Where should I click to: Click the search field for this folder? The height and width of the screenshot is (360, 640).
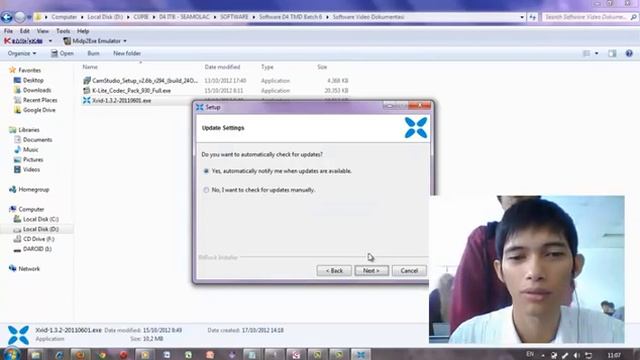pyautogui.click(x=590, y=17)
